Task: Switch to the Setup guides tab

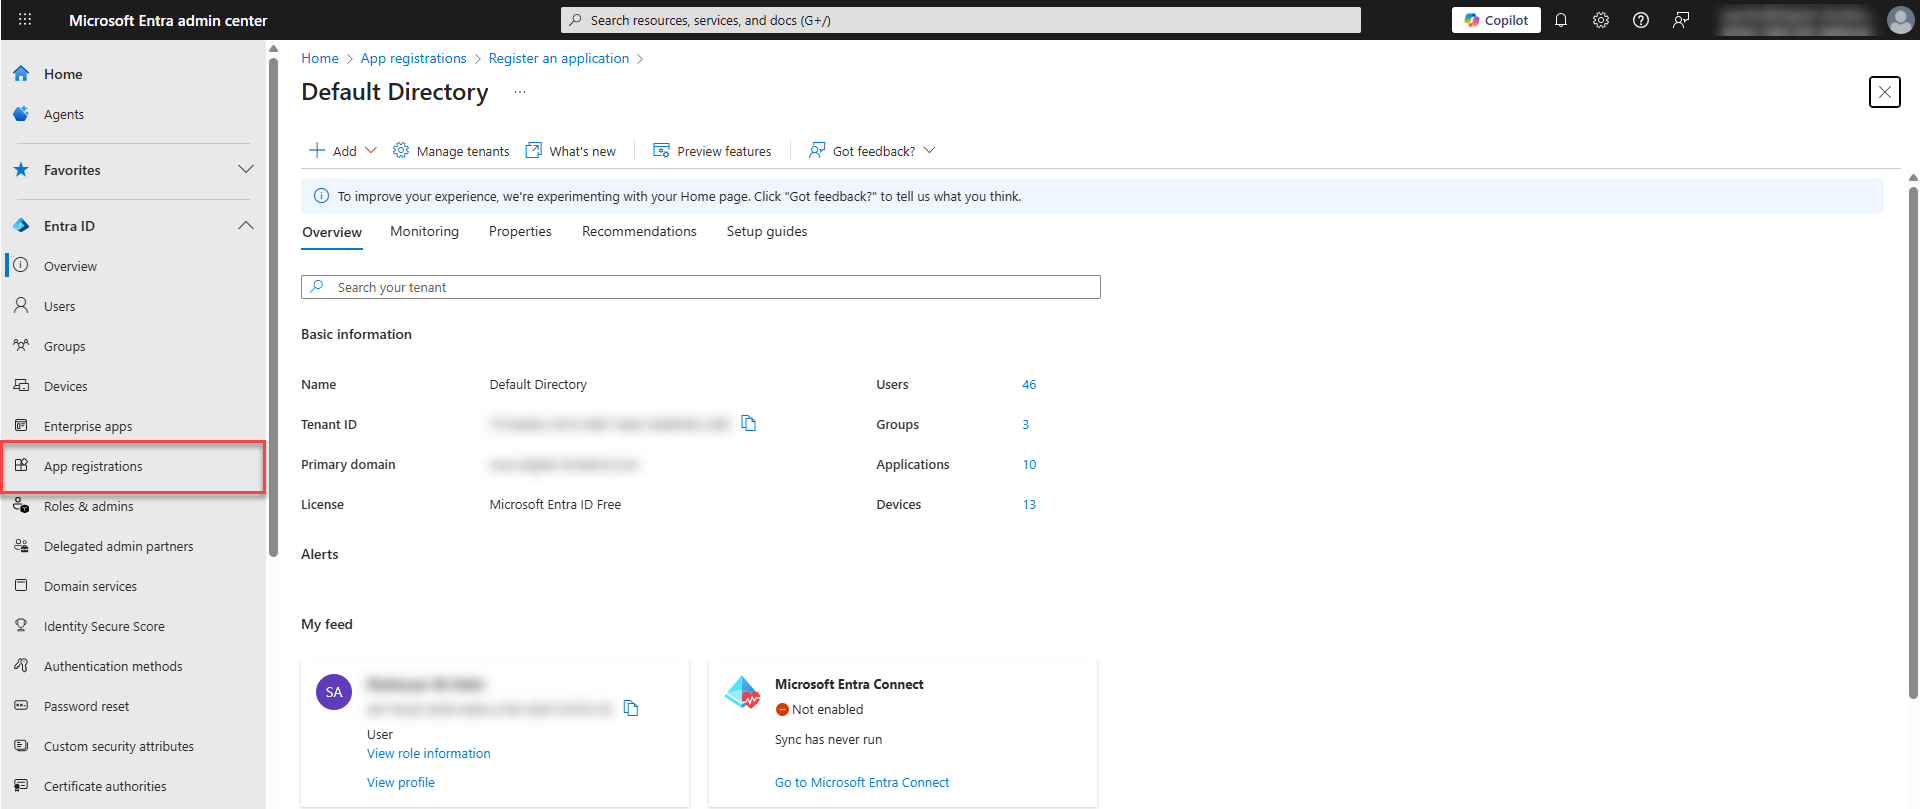Action: [x=767, y=232]
